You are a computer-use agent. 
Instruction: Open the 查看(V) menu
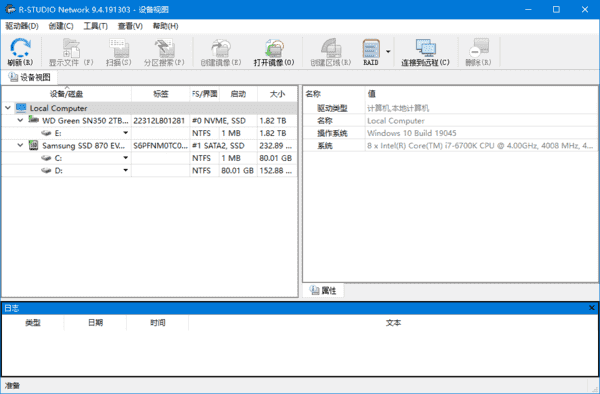pos(130,26)
